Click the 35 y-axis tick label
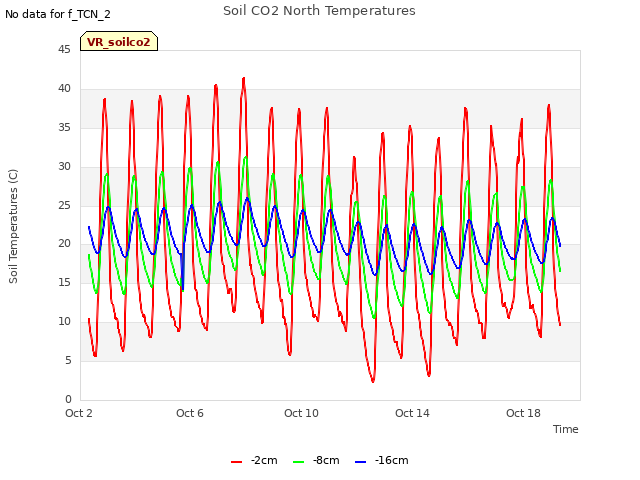Viewport: 640px width, 480px height. click(64, 127)
